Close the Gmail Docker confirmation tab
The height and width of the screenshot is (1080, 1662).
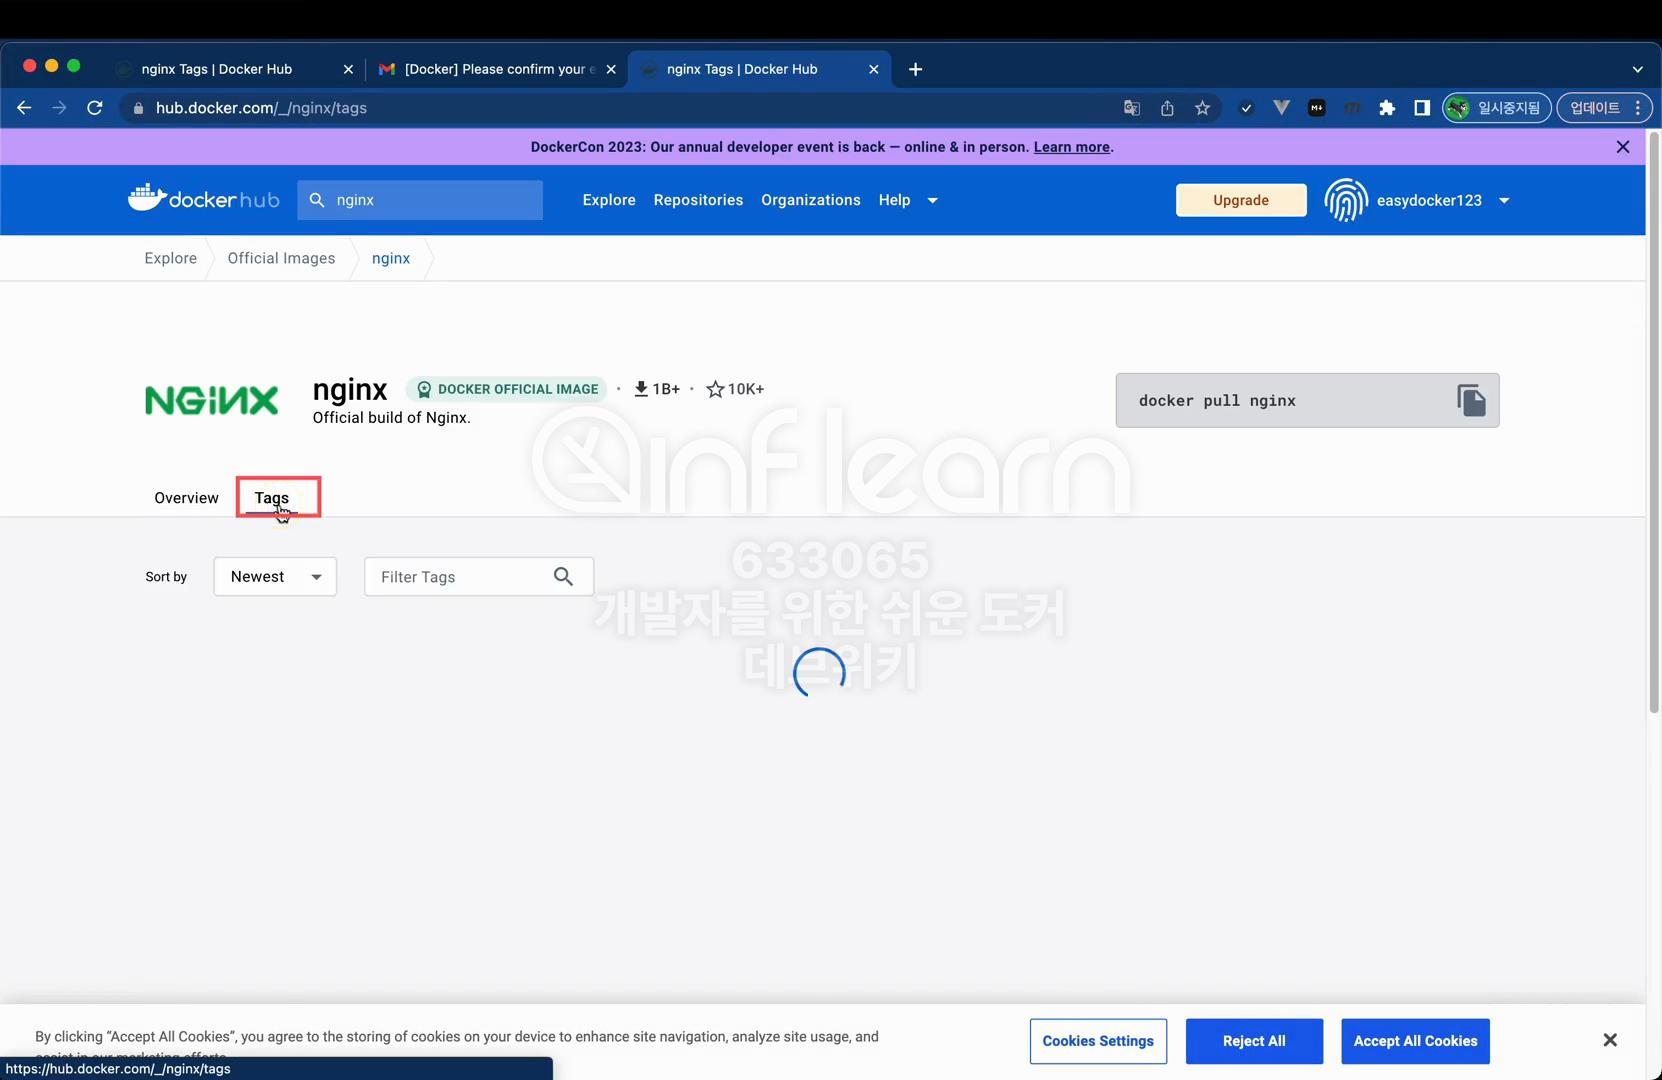[611, 69]
